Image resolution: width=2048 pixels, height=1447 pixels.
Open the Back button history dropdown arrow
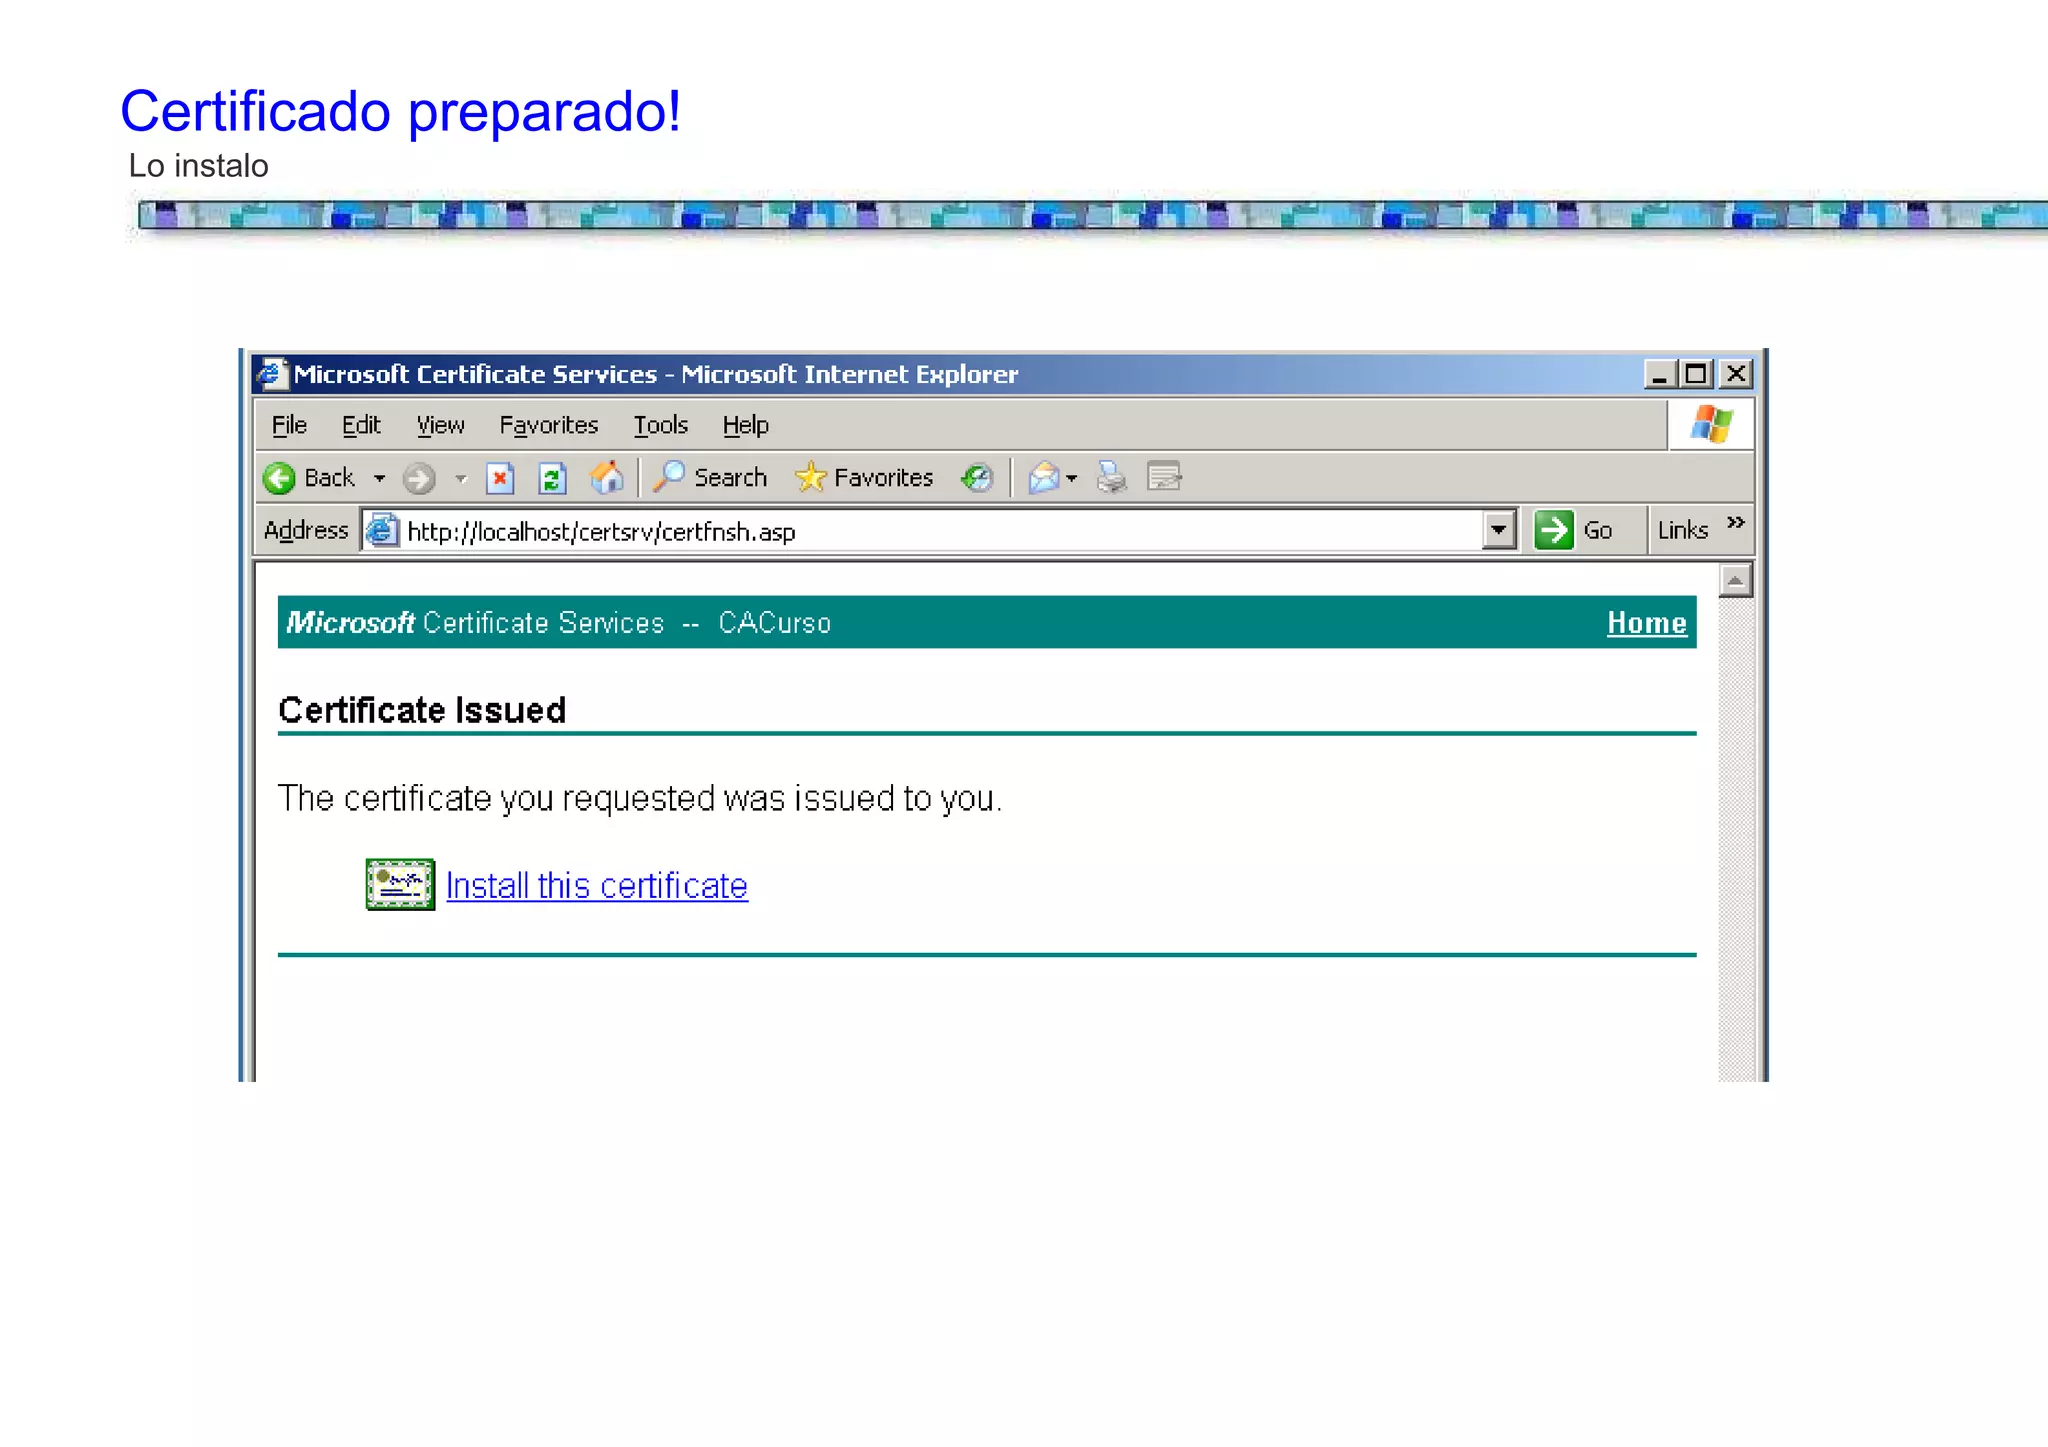pyautogui.click(x=379, y=479)
